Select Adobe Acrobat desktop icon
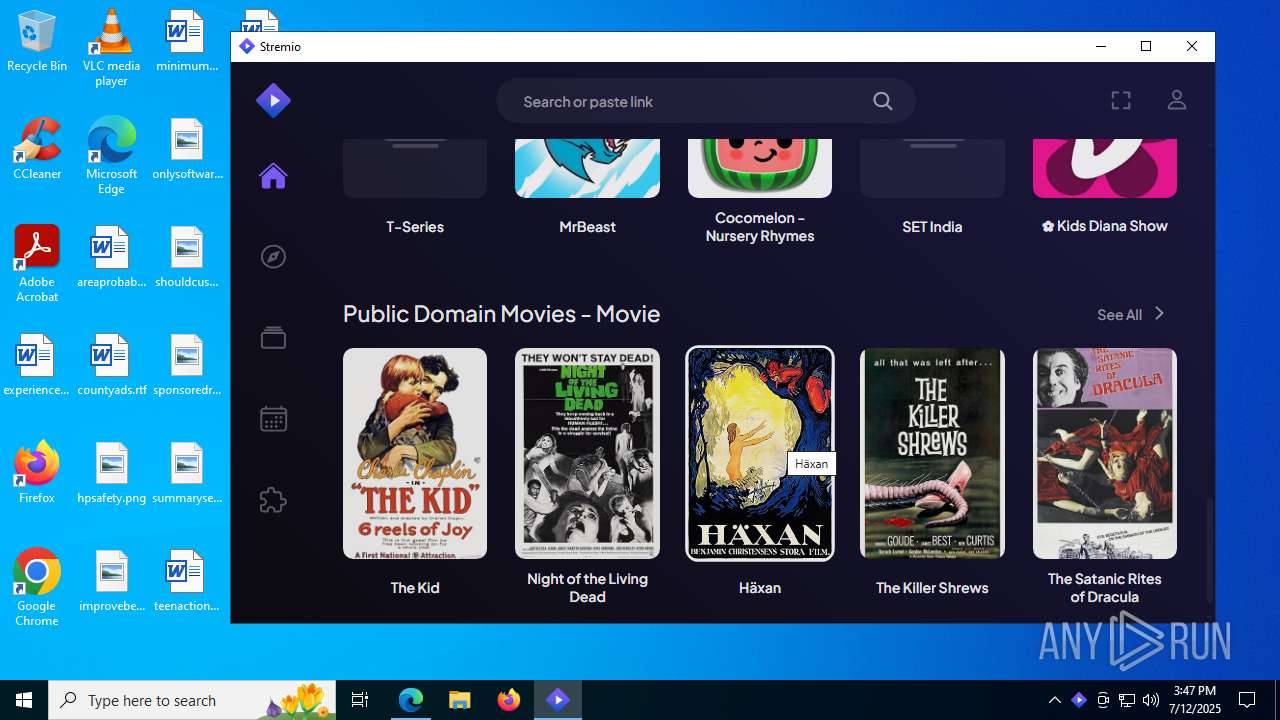The image size is (1280, 720). (x=37, y=264)
